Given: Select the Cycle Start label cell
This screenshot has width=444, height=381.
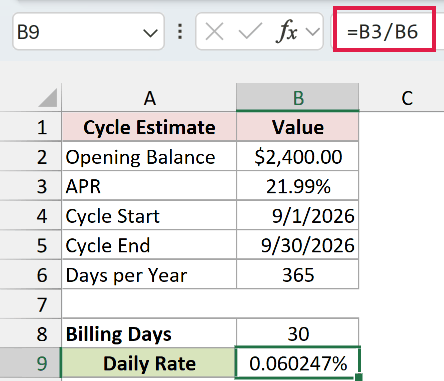Looking at the screenshot, I should (x=149, y=216).
